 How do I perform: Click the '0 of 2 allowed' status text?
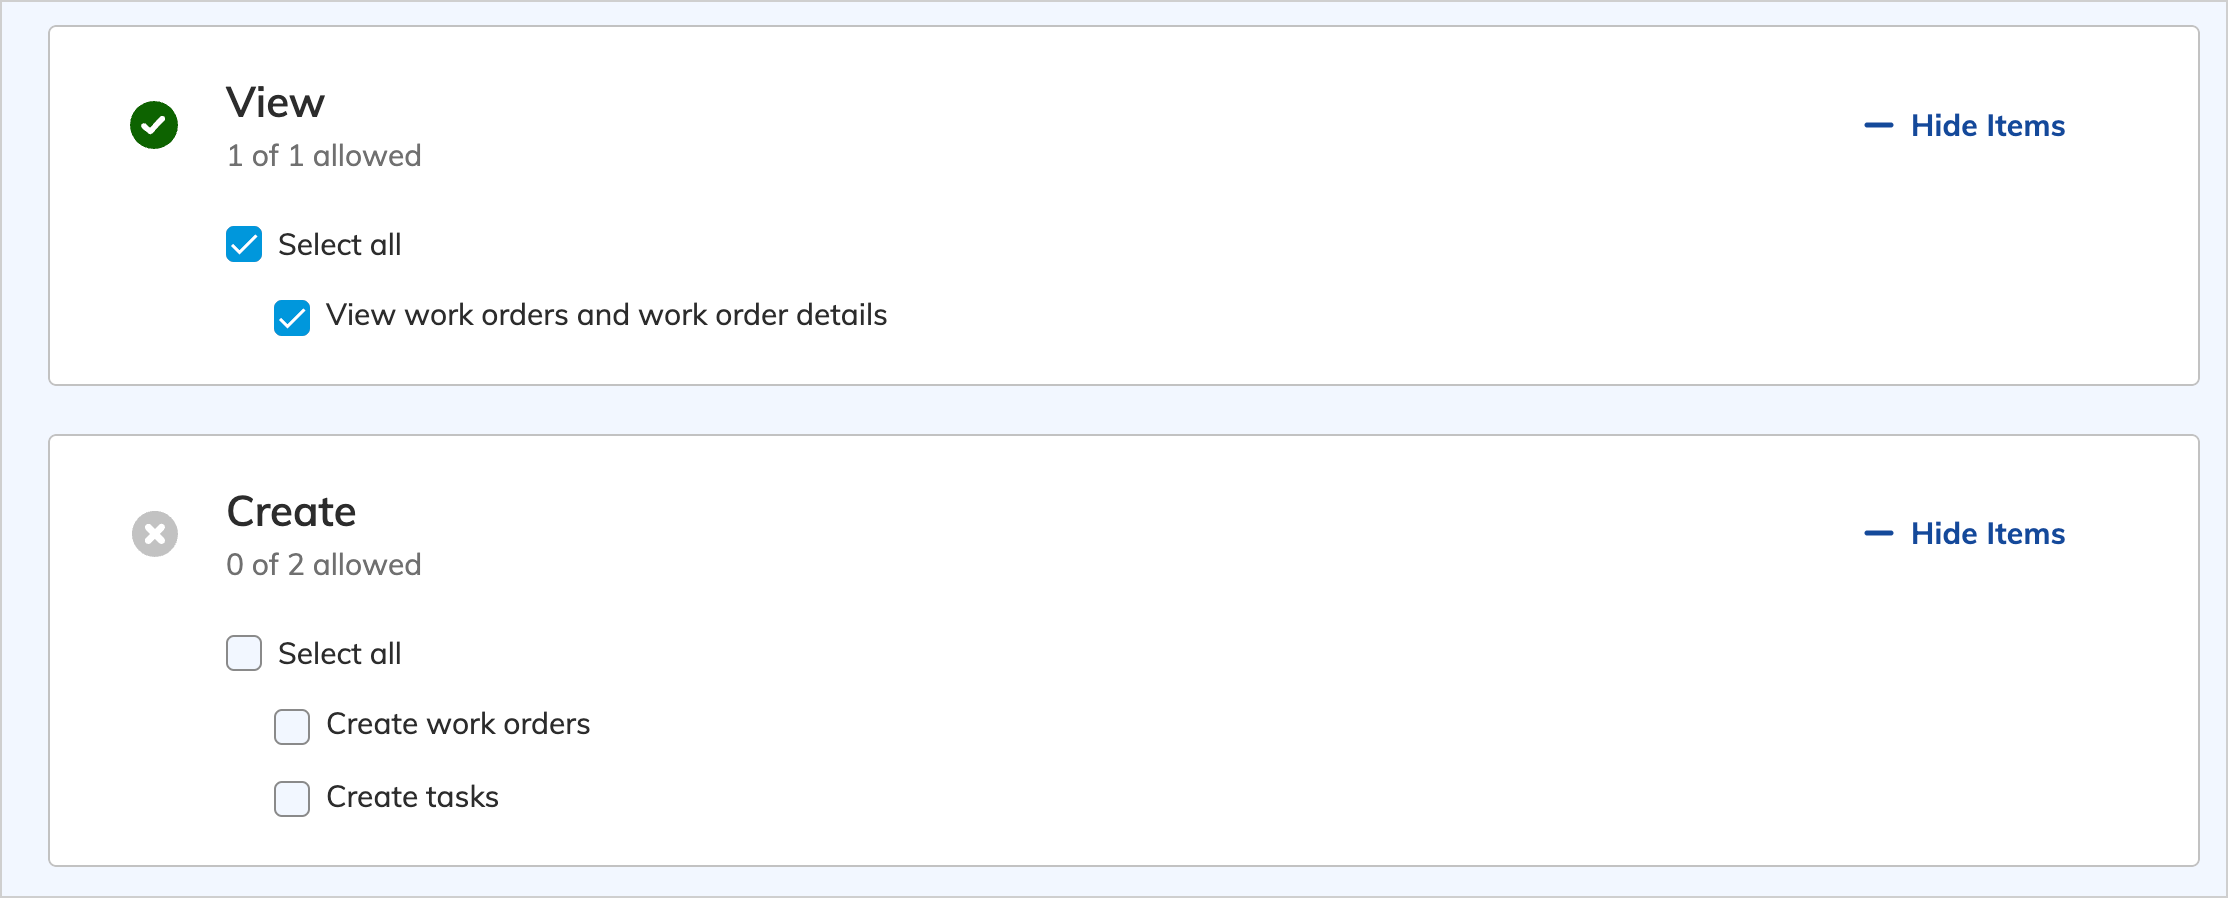pos(324,565)
